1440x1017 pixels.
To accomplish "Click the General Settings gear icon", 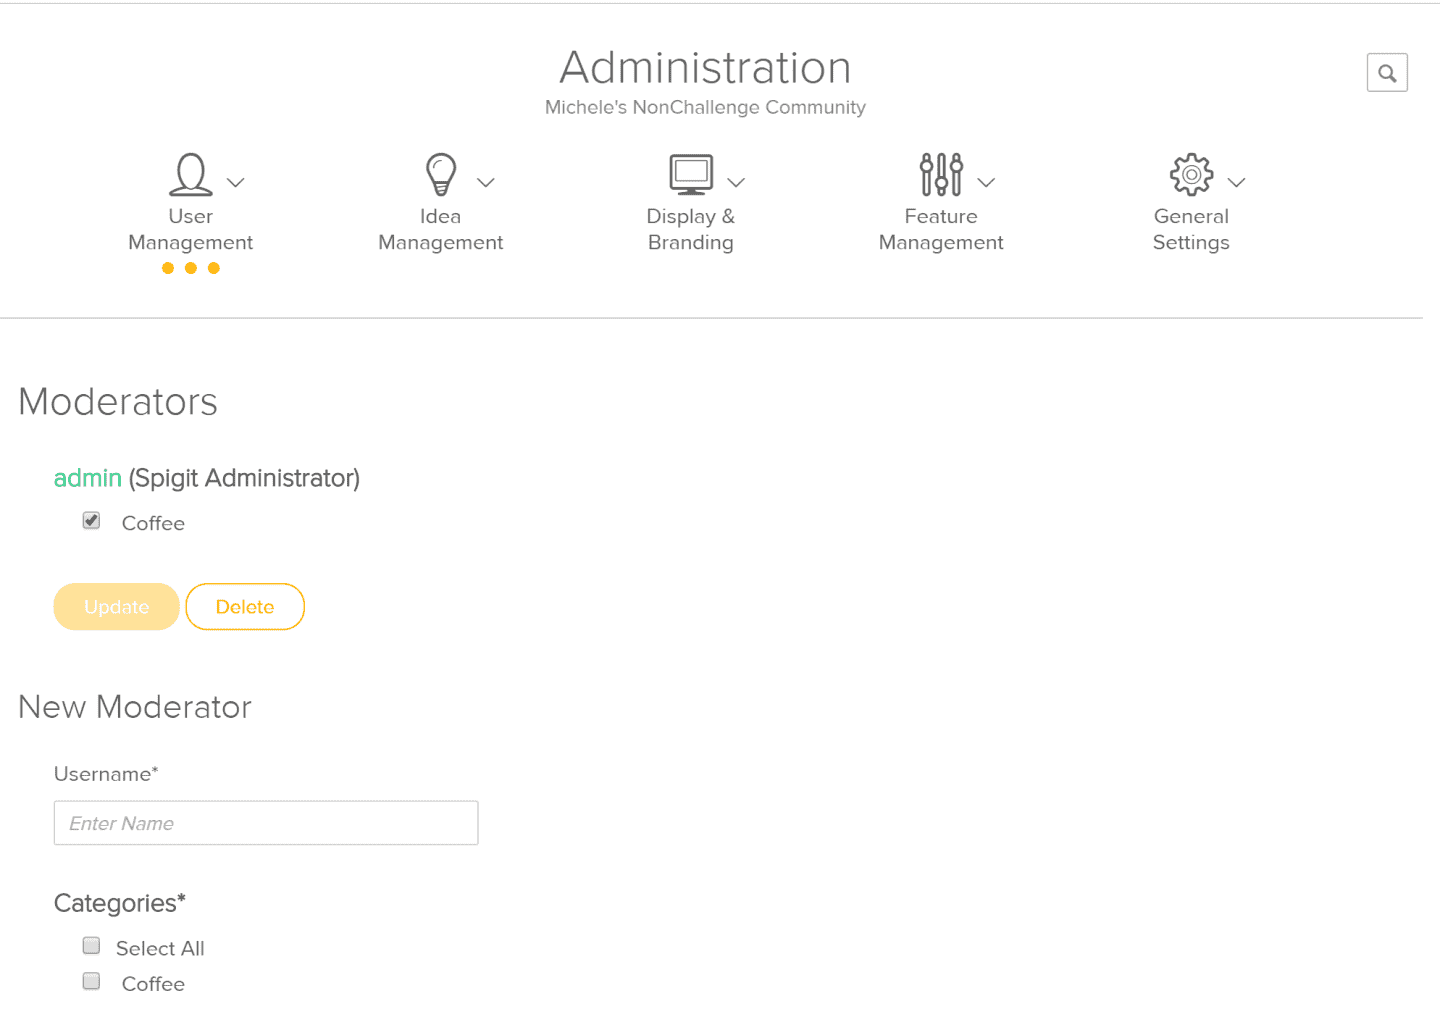I will 1191,174.
